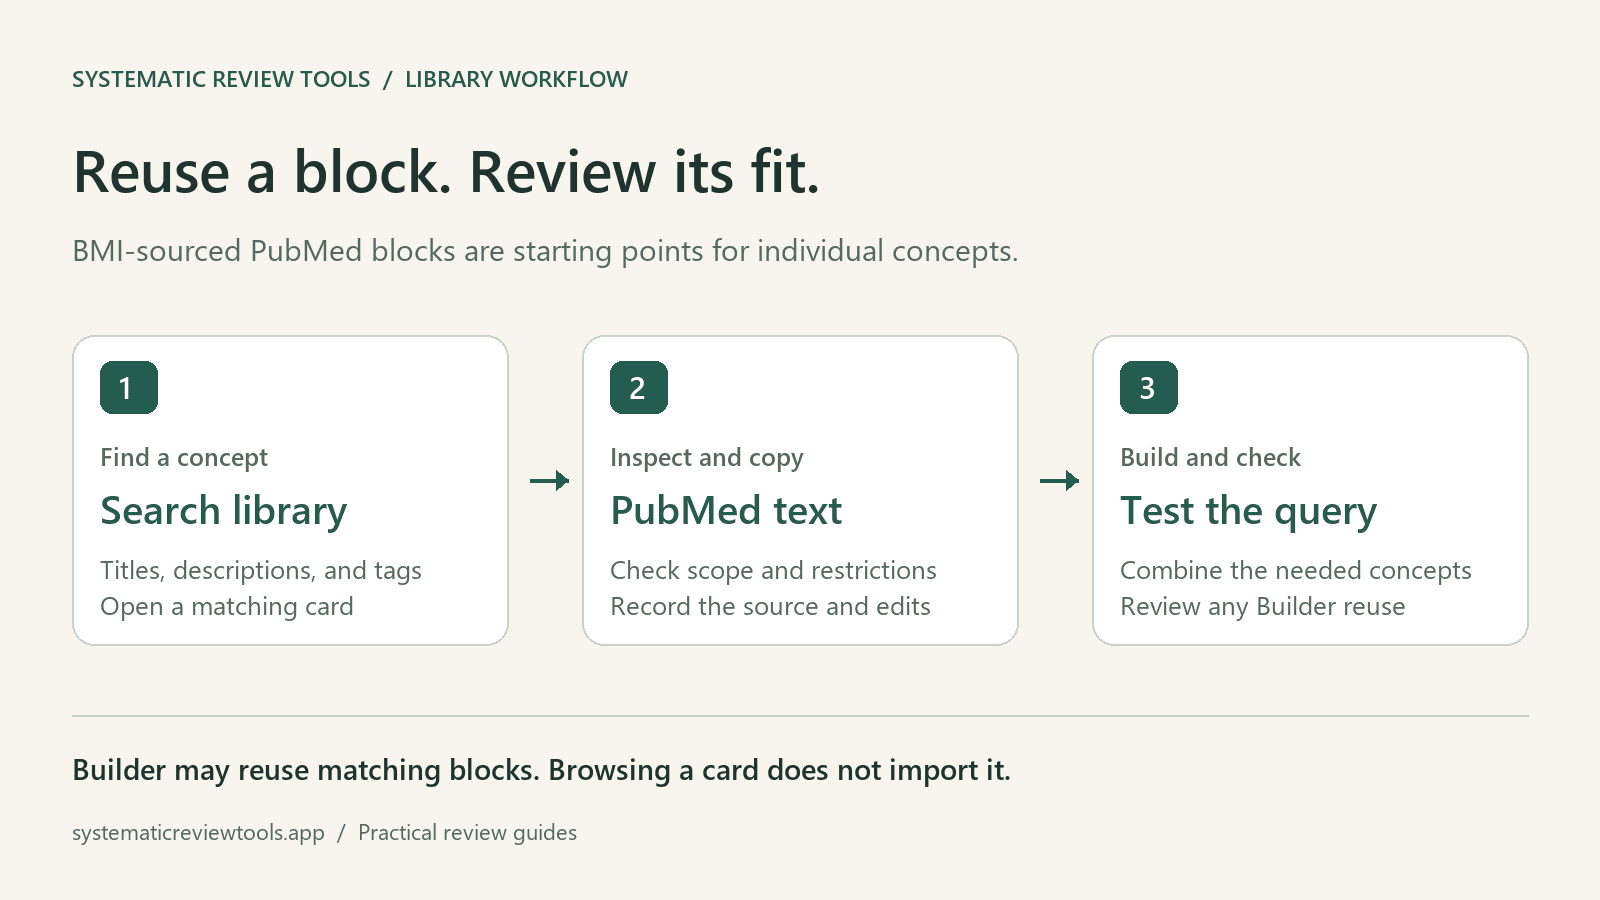Click "Review any Builder reuse" text
Screen dimensions: 1600x900
(1263, 607)
